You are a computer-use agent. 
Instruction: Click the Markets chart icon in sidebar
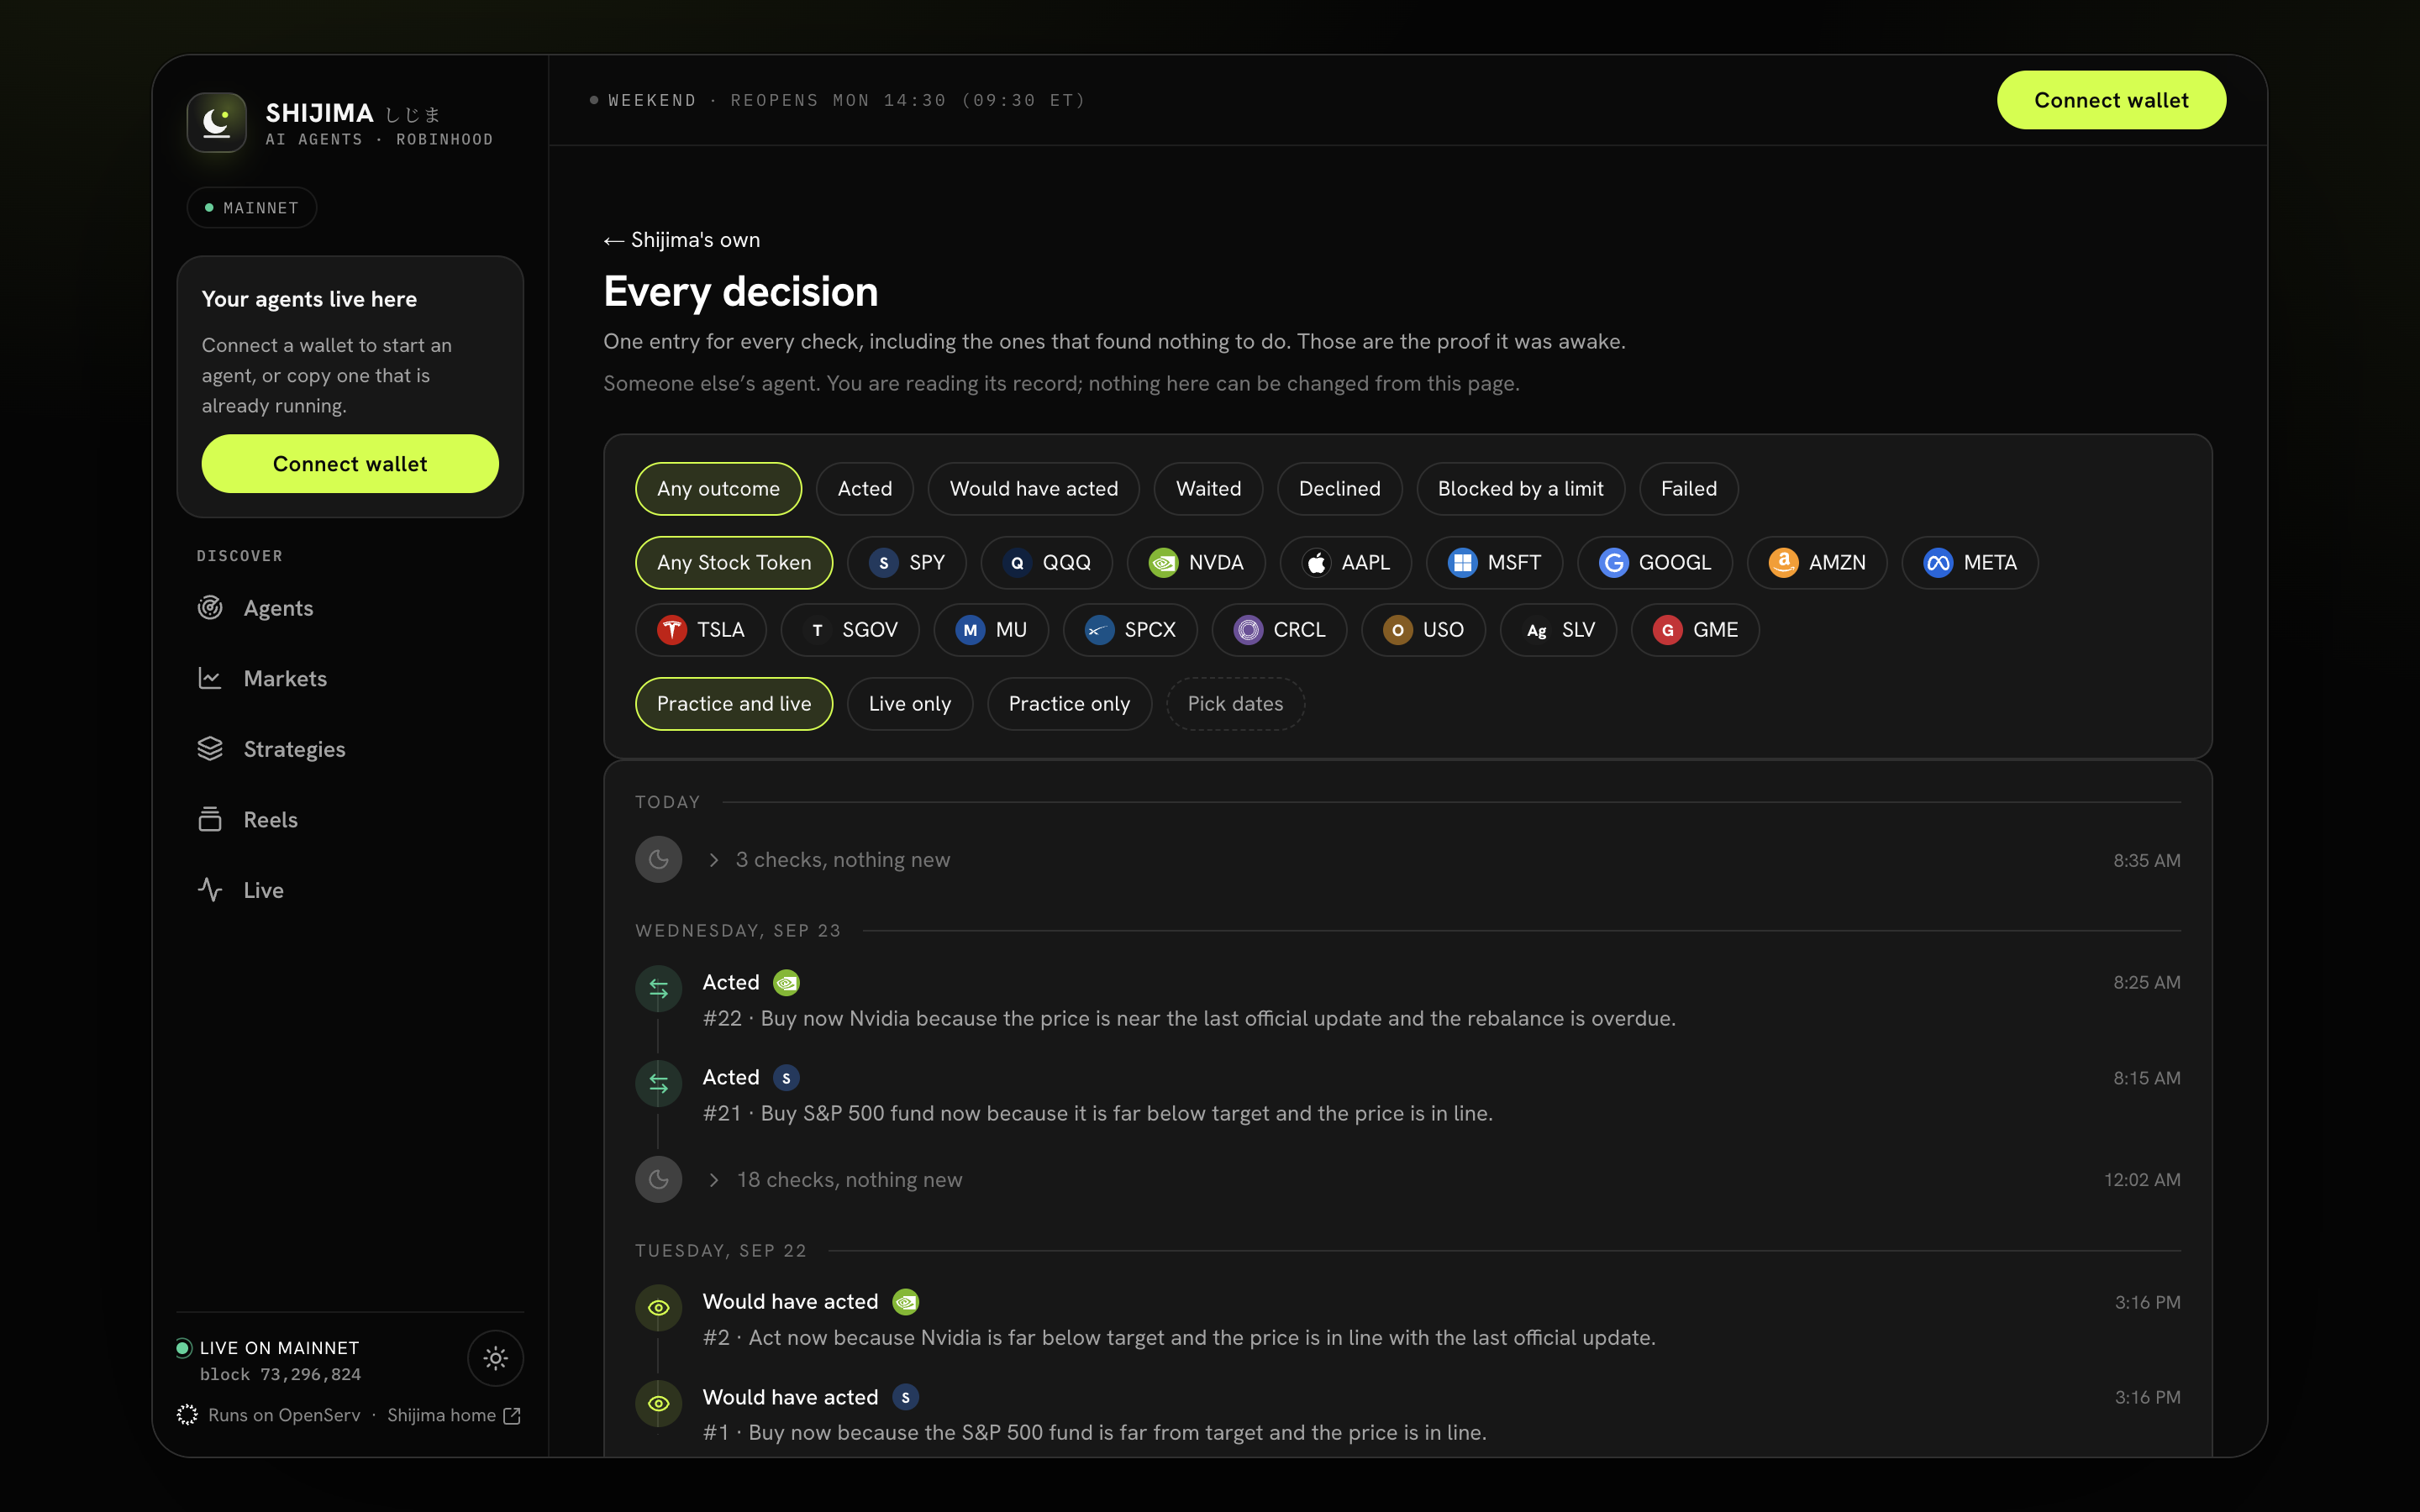(x=210, y=678)
